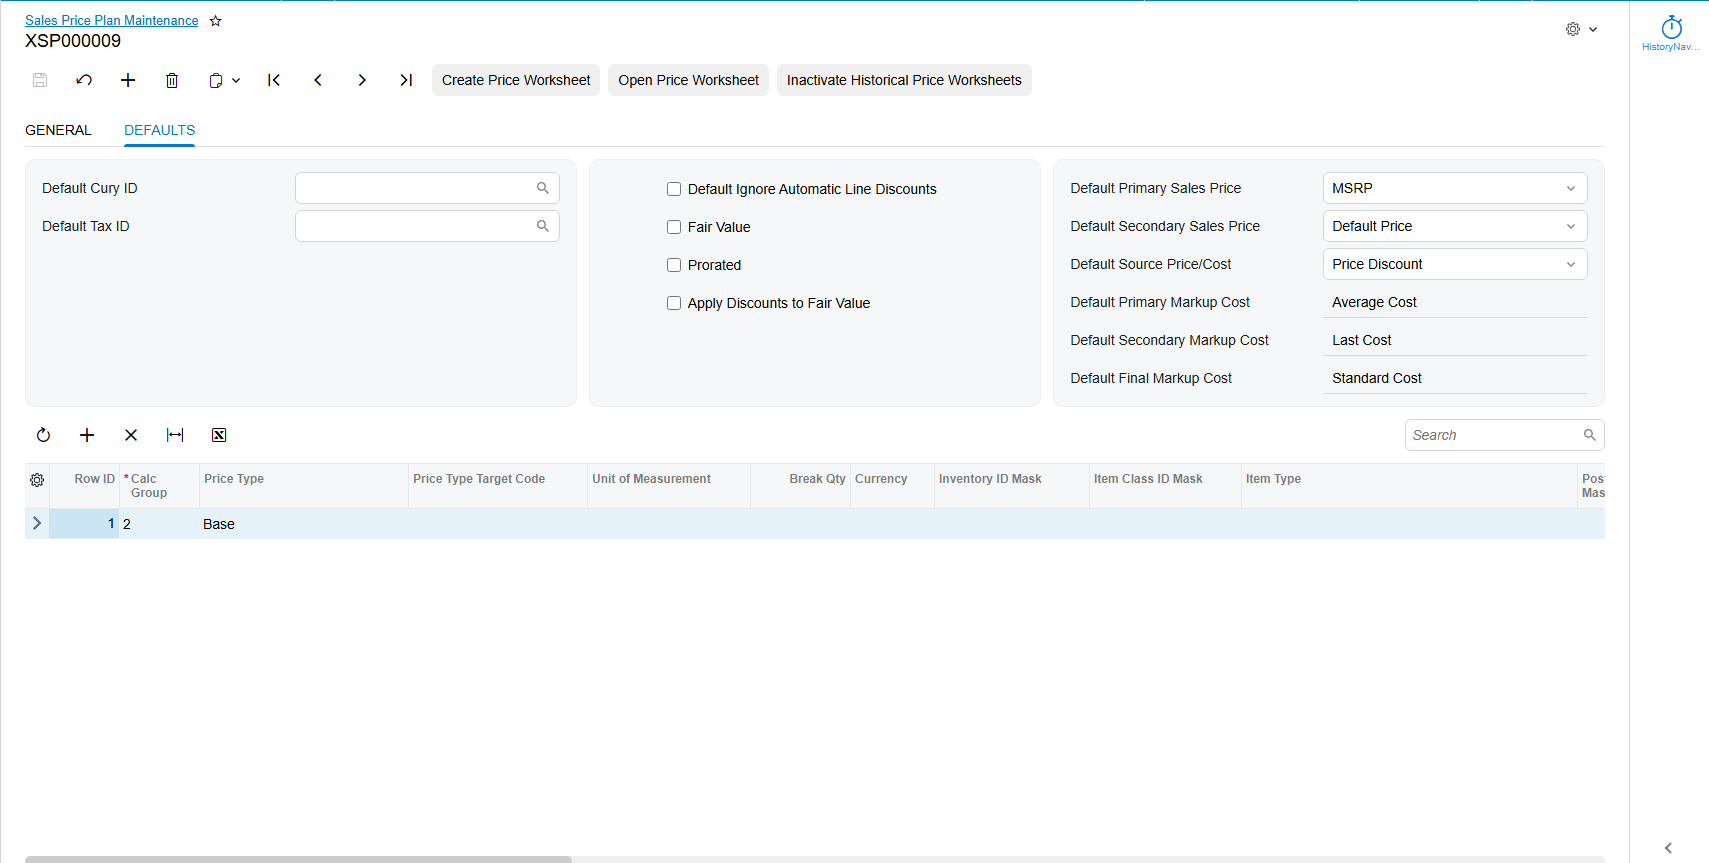Fit grid columns to width
Image resolution: width=1709 pixels, height=863 pixels.
175,435
